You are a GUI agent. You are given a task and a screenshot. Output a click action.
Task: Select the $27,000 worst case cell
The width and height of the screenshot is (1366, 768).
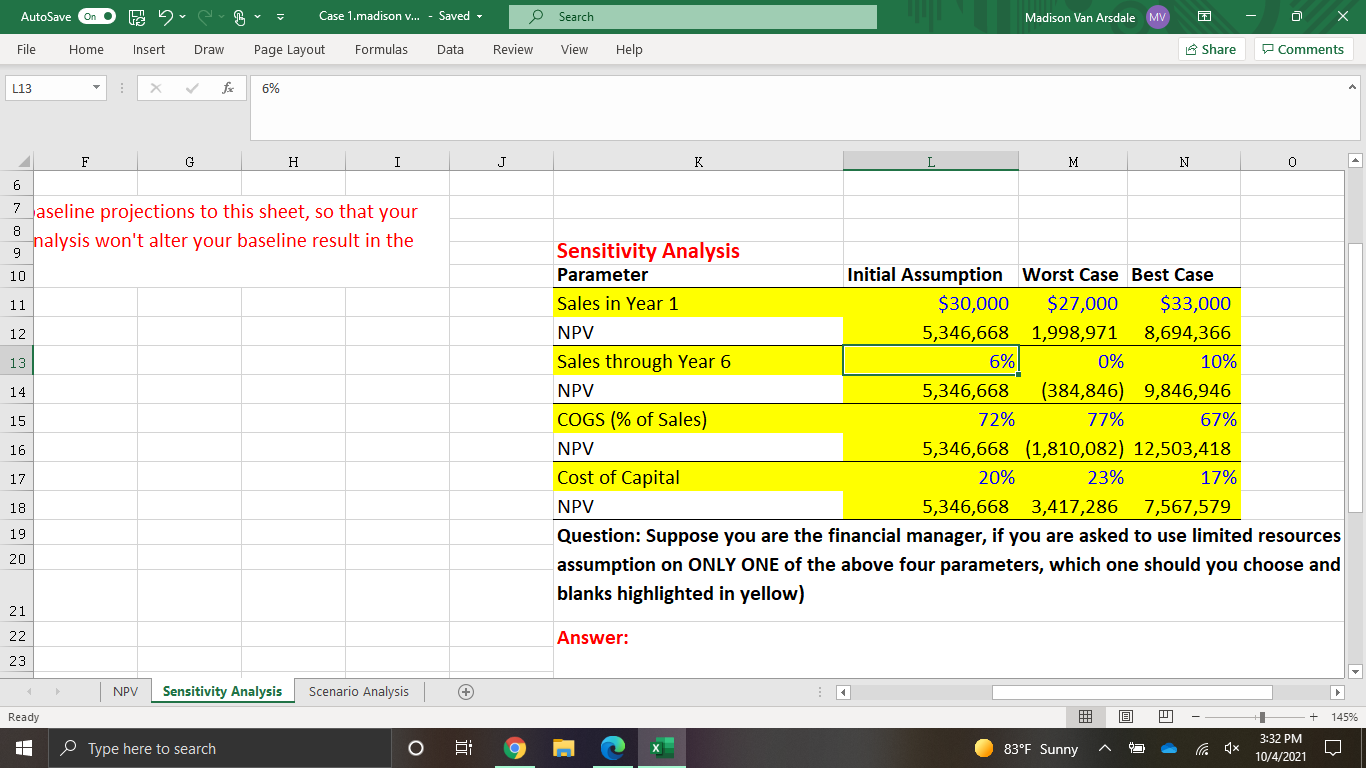(1073, 303)
